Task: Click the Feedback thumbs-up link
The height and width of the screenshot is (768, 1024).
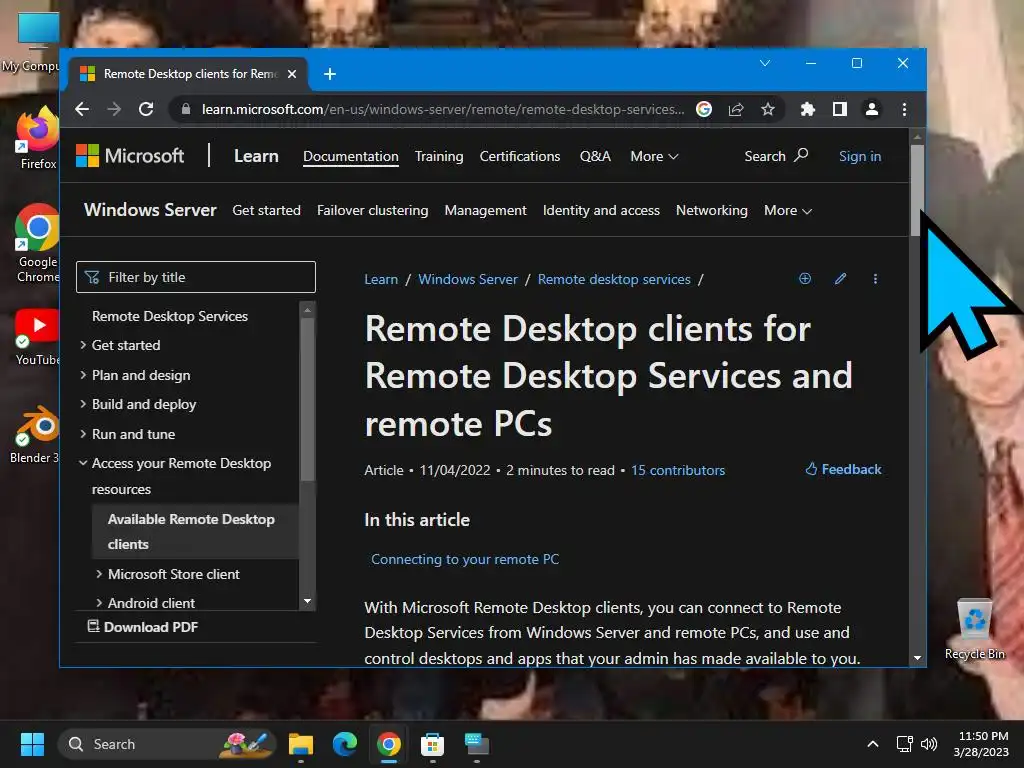Action: pos(843,470)
